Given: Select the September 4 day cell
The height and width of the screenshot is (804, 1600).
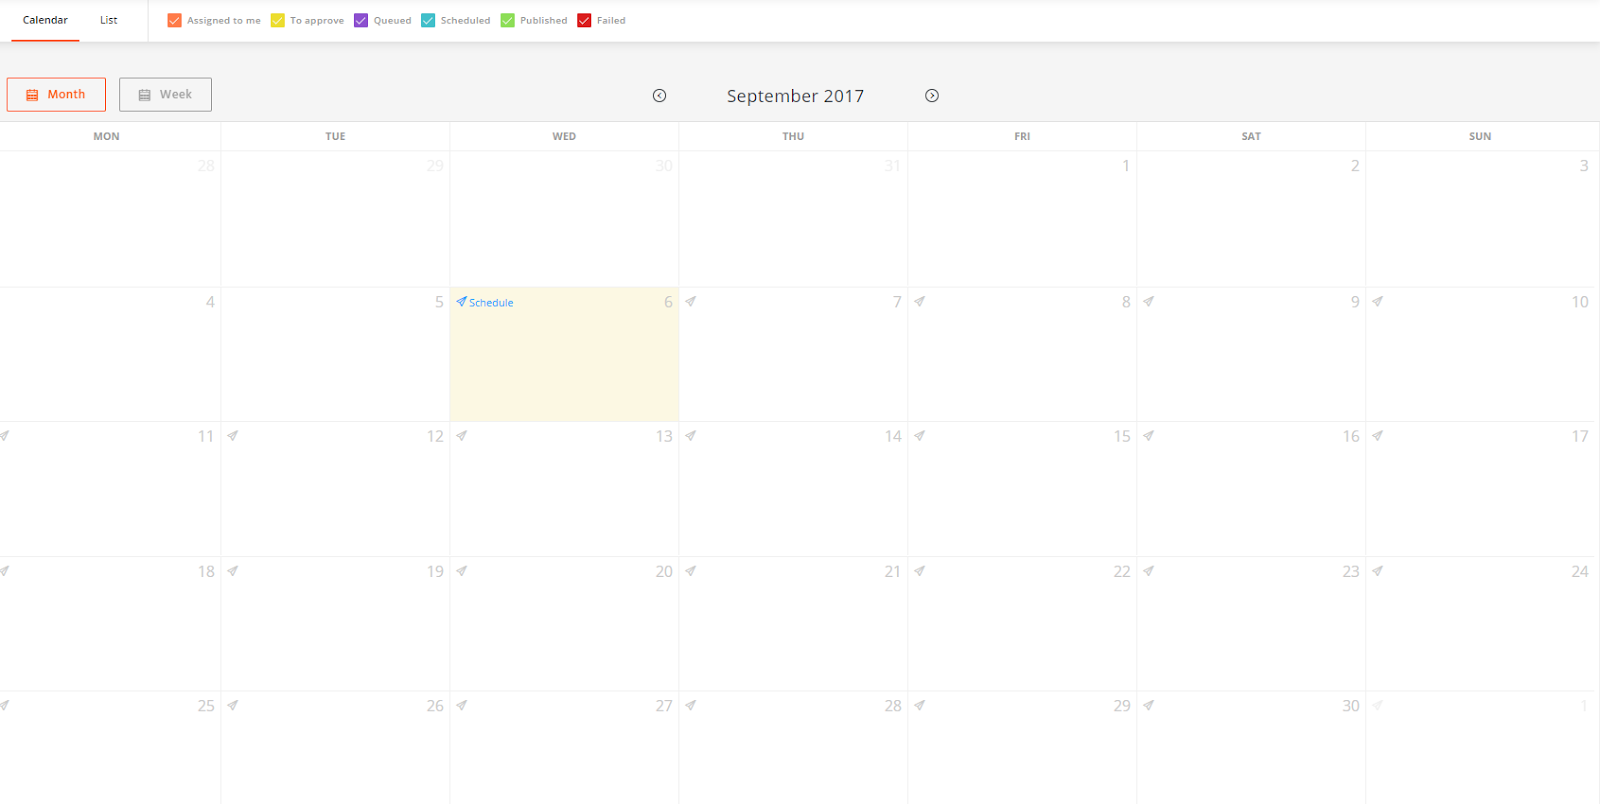Looking at the screenshot, I should (x=110, y=354).
